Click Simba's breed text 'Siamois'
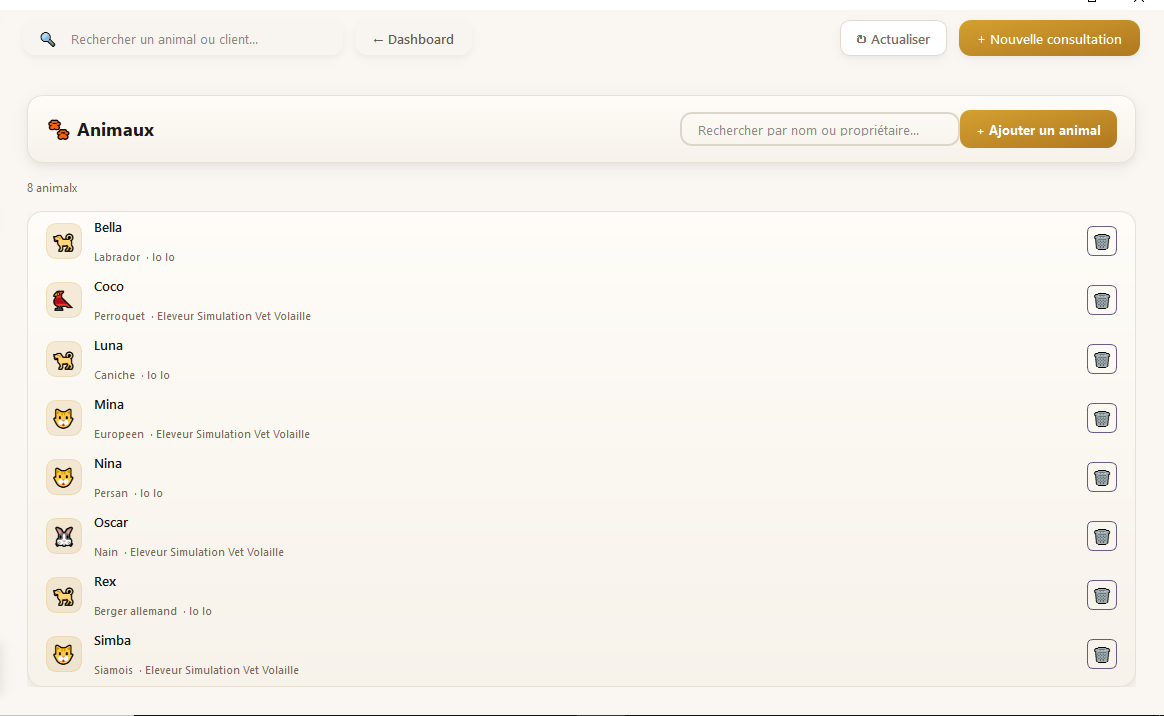The image size is (1164, 716). point(114,670)
